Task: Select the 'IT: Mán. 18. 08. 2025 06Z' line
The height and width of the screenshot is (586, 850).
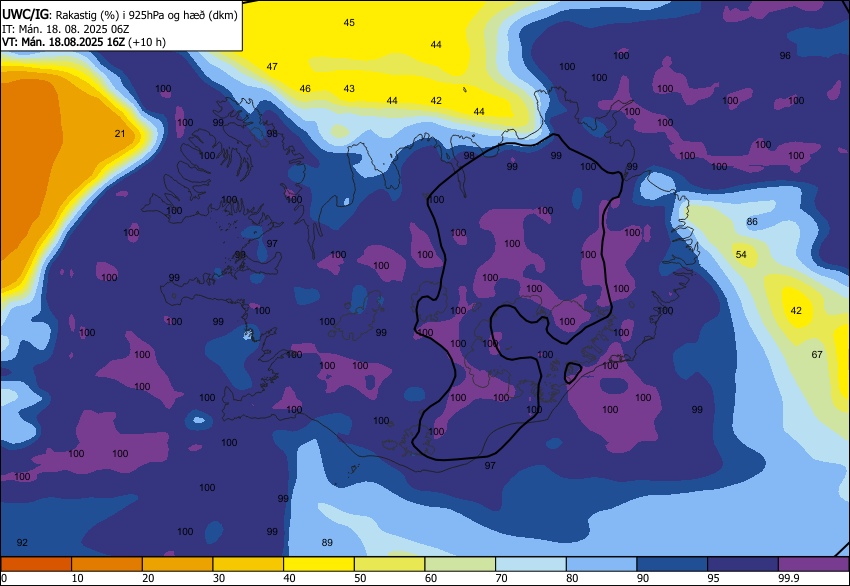Action: [x=66, y=29]
